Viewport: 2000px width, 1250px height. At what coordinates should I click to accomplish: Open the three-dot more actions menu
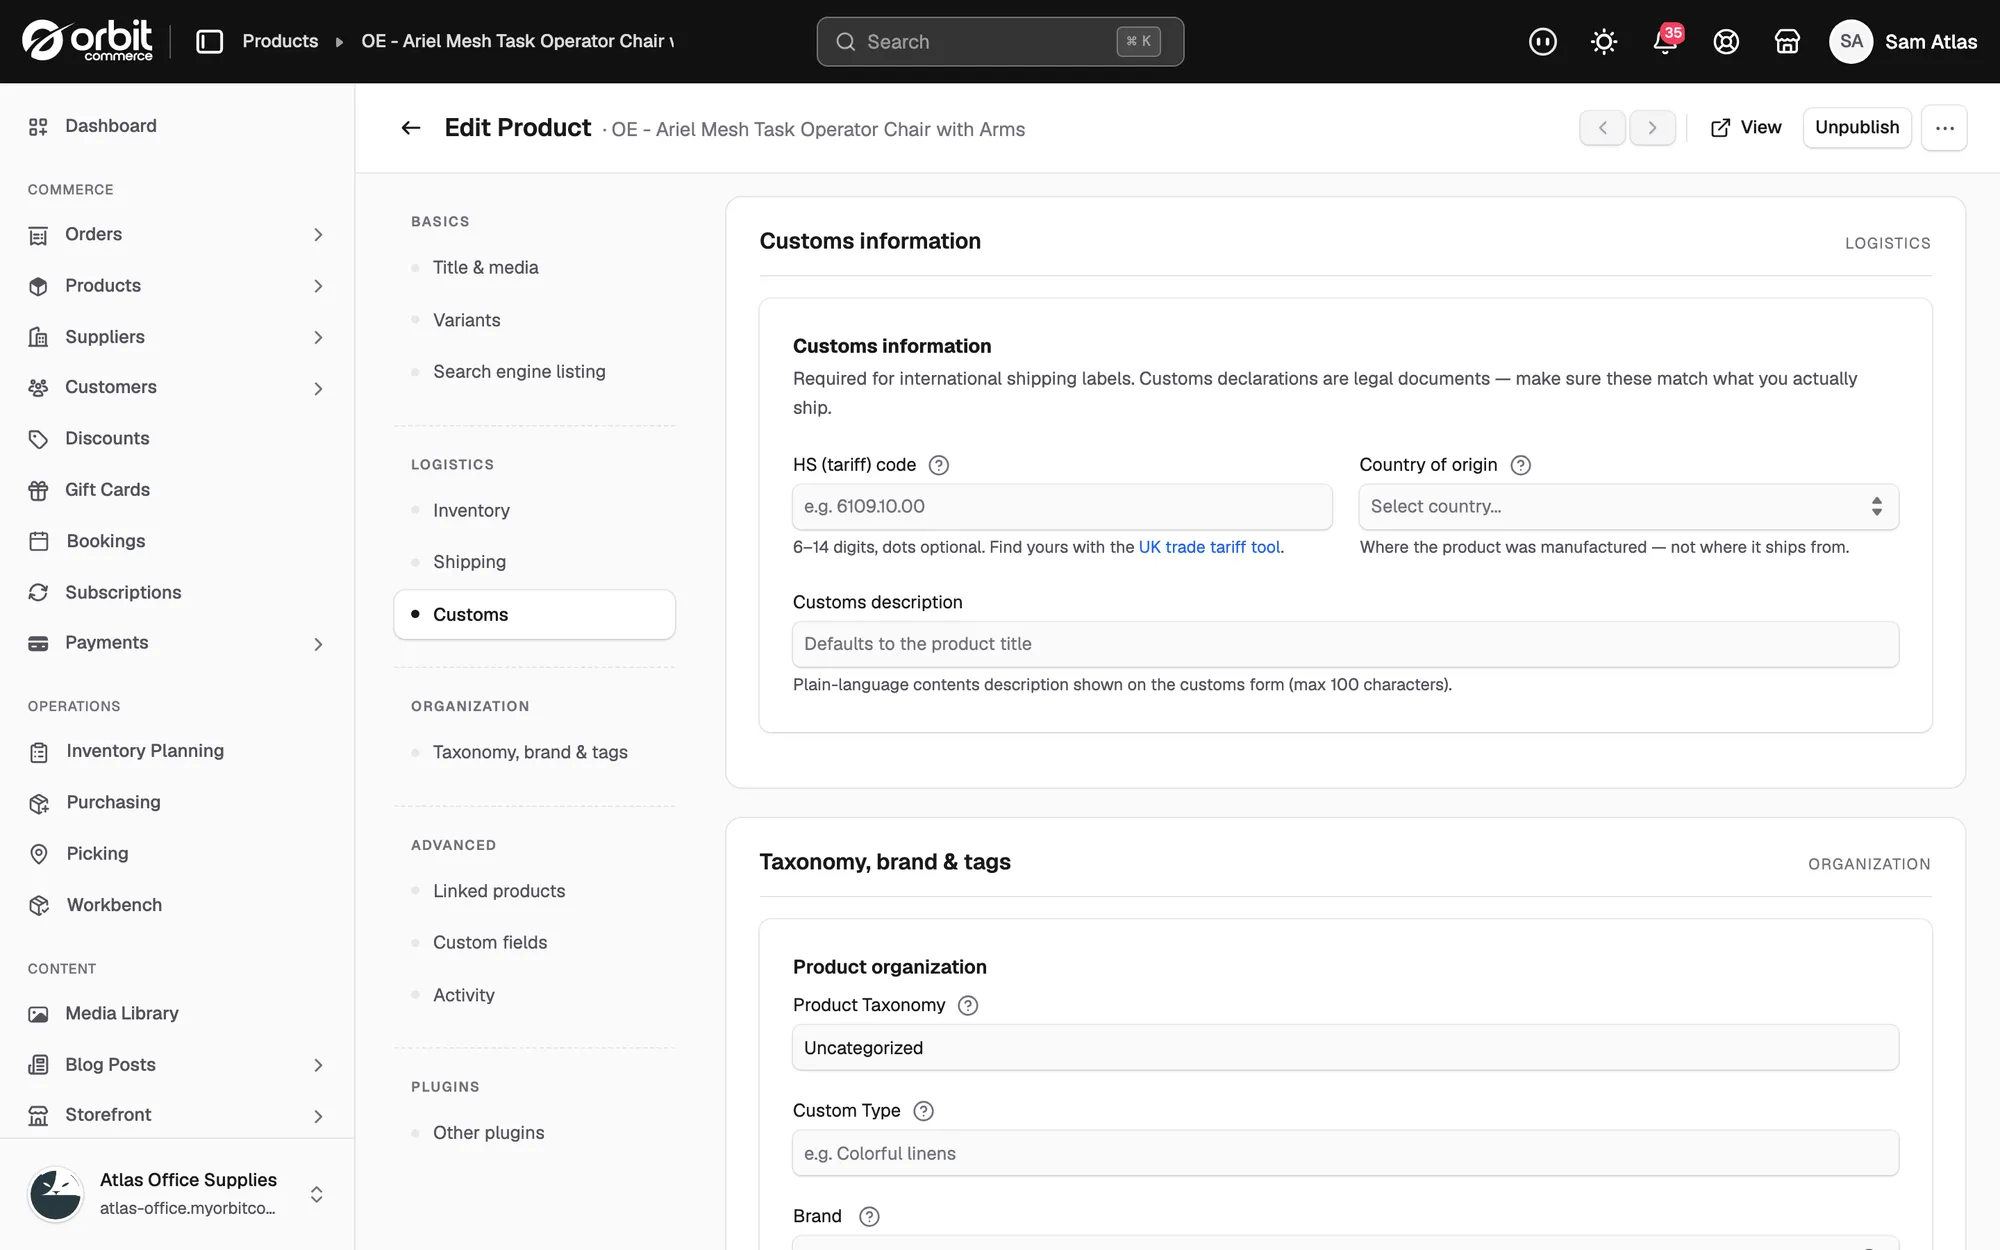coord(1944,127)
